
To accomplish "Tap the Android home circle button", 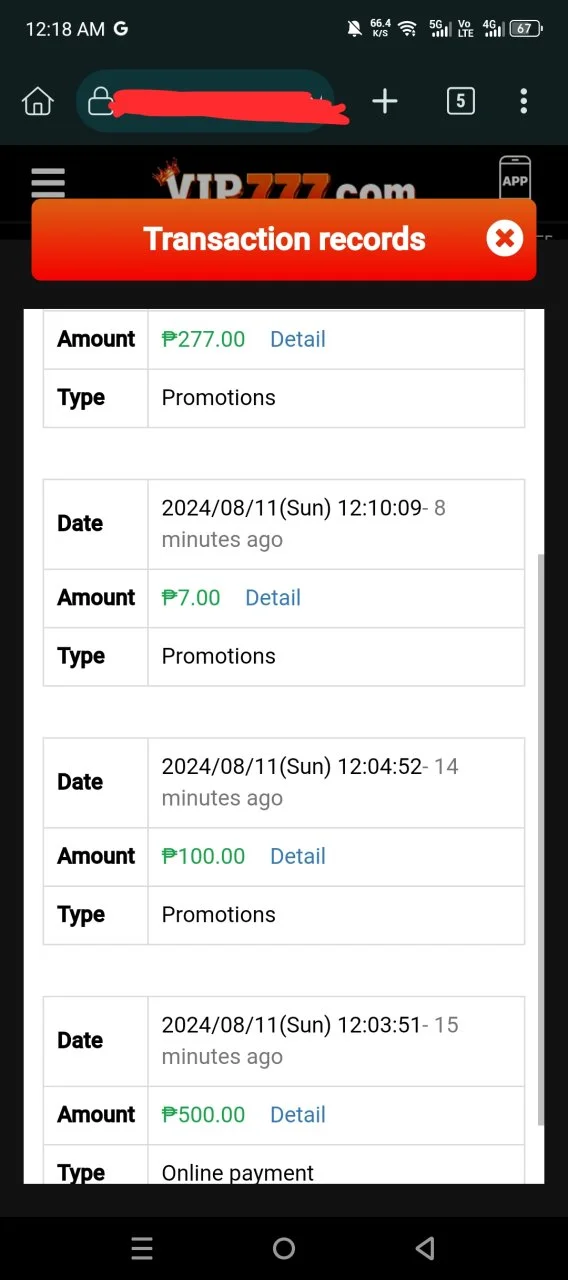I will click(x=284, y=1248).
